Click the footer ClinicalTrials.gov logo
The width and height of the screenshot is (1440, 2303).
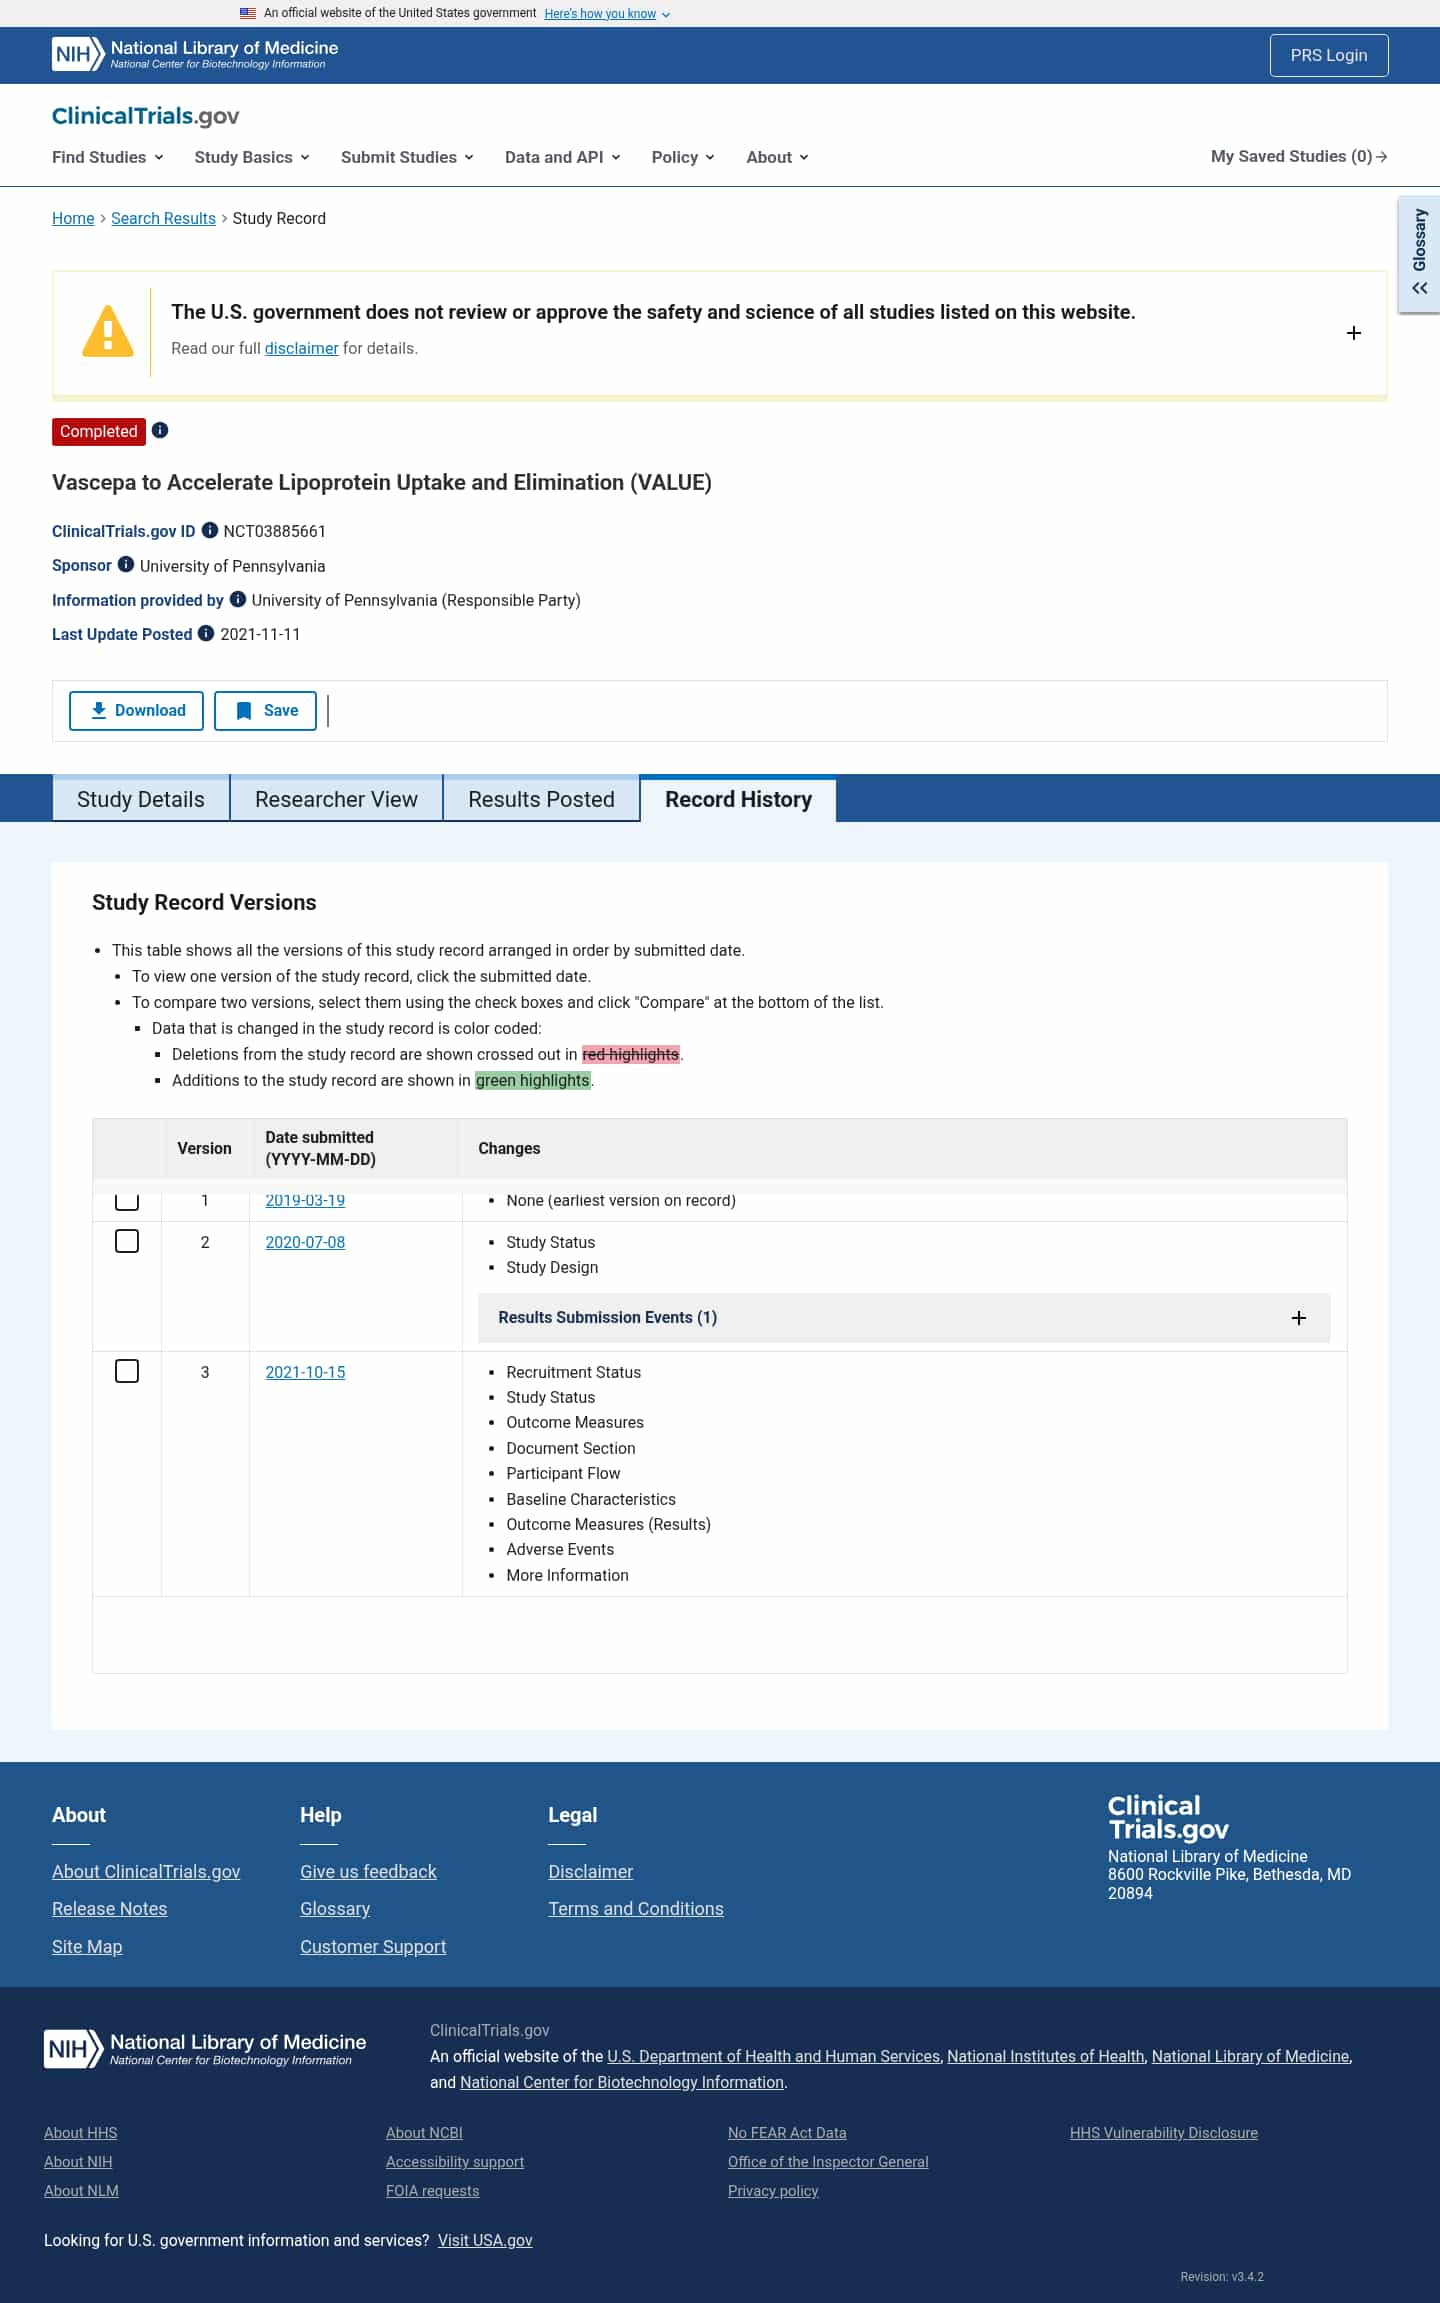coord(1168,1817)
